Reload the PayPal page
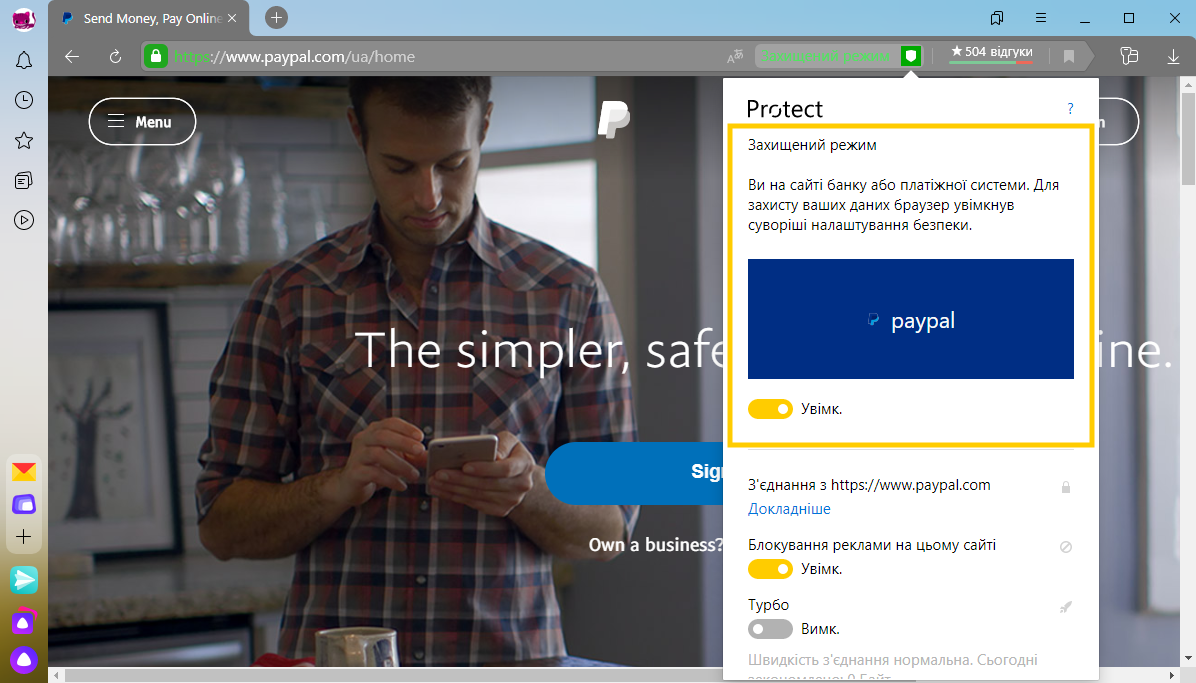 (115, 56)
